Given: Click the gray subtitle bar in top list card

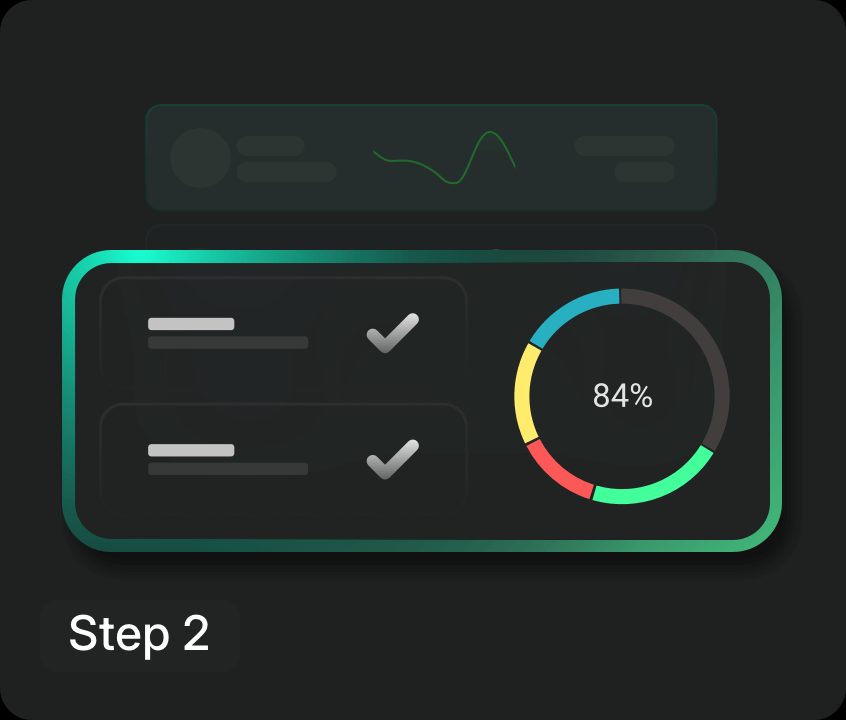Looking at the screenshot, I should [228, 342].
